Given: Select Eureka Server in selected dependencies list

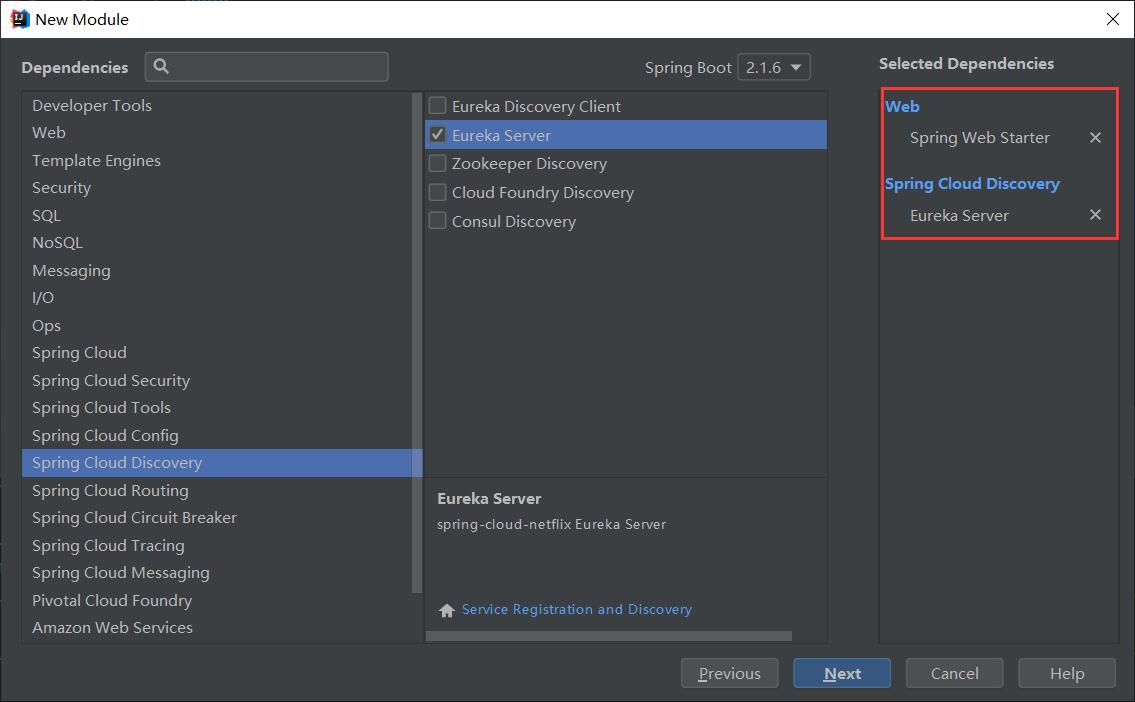Looking at the screenshot, I should click(959, 216).
